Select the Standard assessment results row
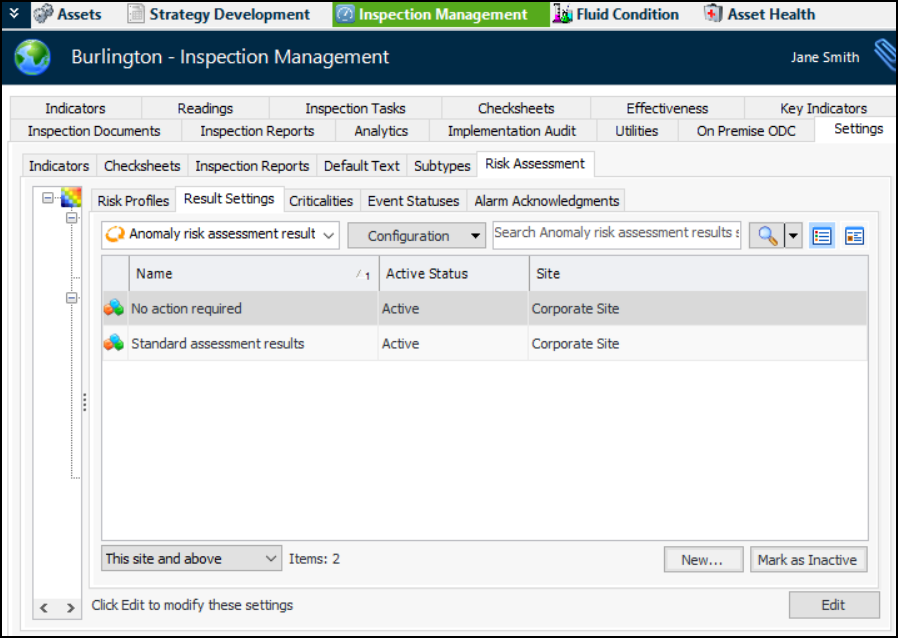The width and height of the screenshot is (898, 638). 485,344
